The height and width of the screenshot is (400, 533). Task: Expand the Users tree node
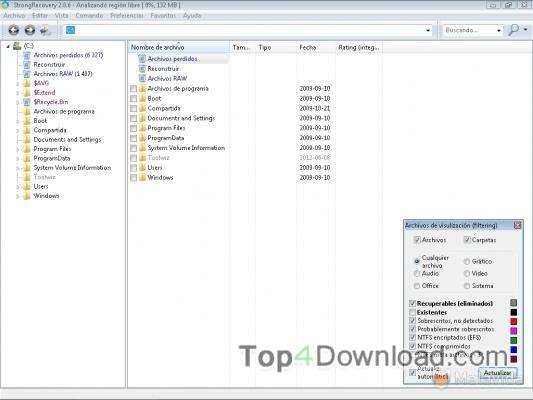click(17, 187)
